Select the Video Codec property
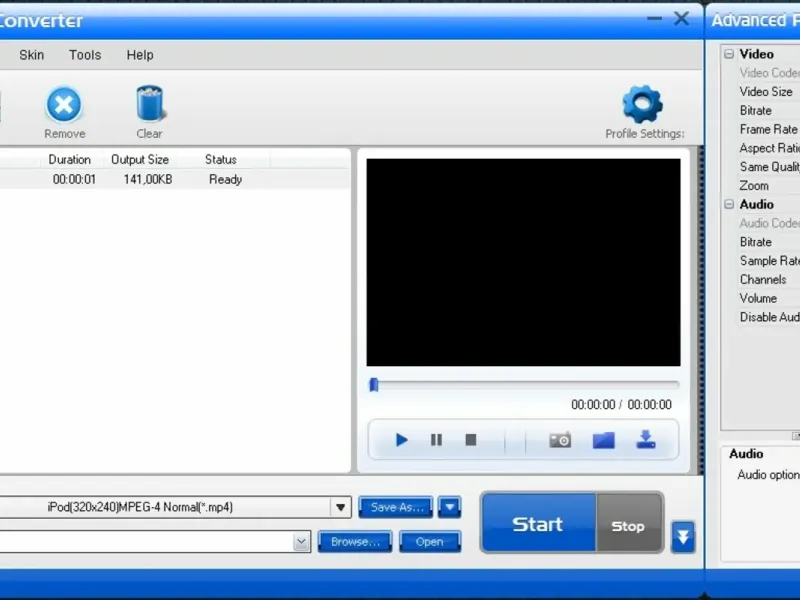 769,73
